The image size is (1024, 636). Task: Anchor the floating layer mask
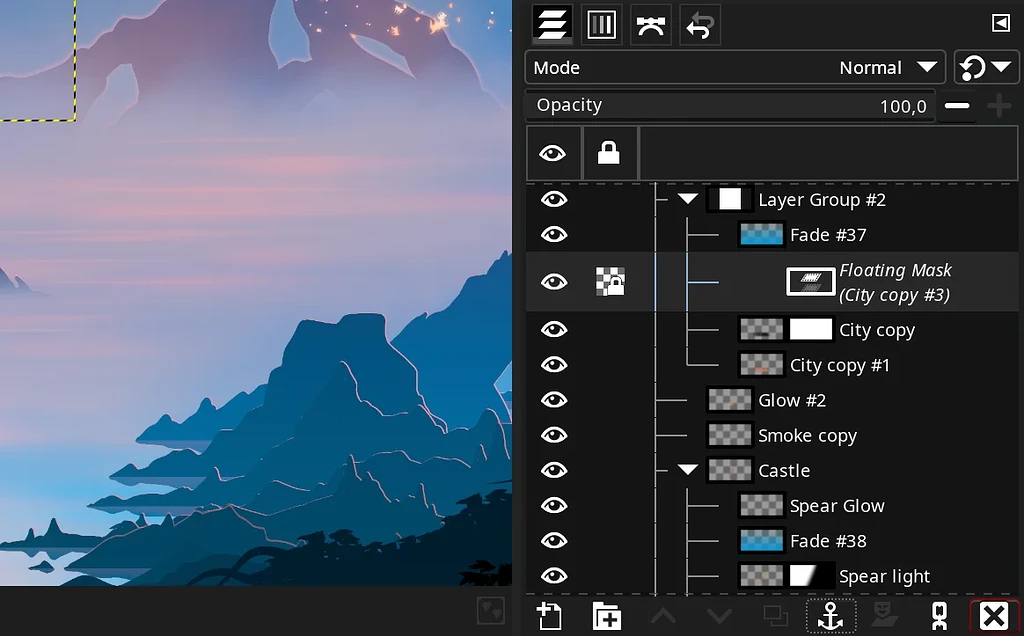[x=830, y=616]
